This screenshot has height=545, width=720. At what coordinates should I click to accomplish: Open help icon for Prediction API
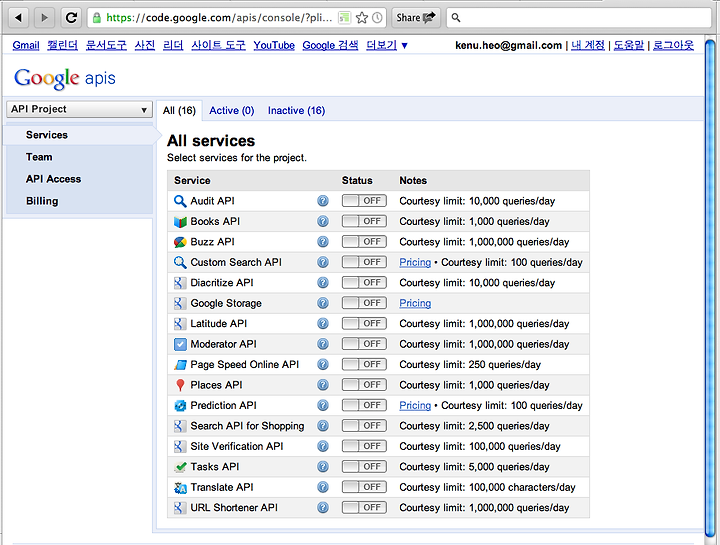[323, 405]
